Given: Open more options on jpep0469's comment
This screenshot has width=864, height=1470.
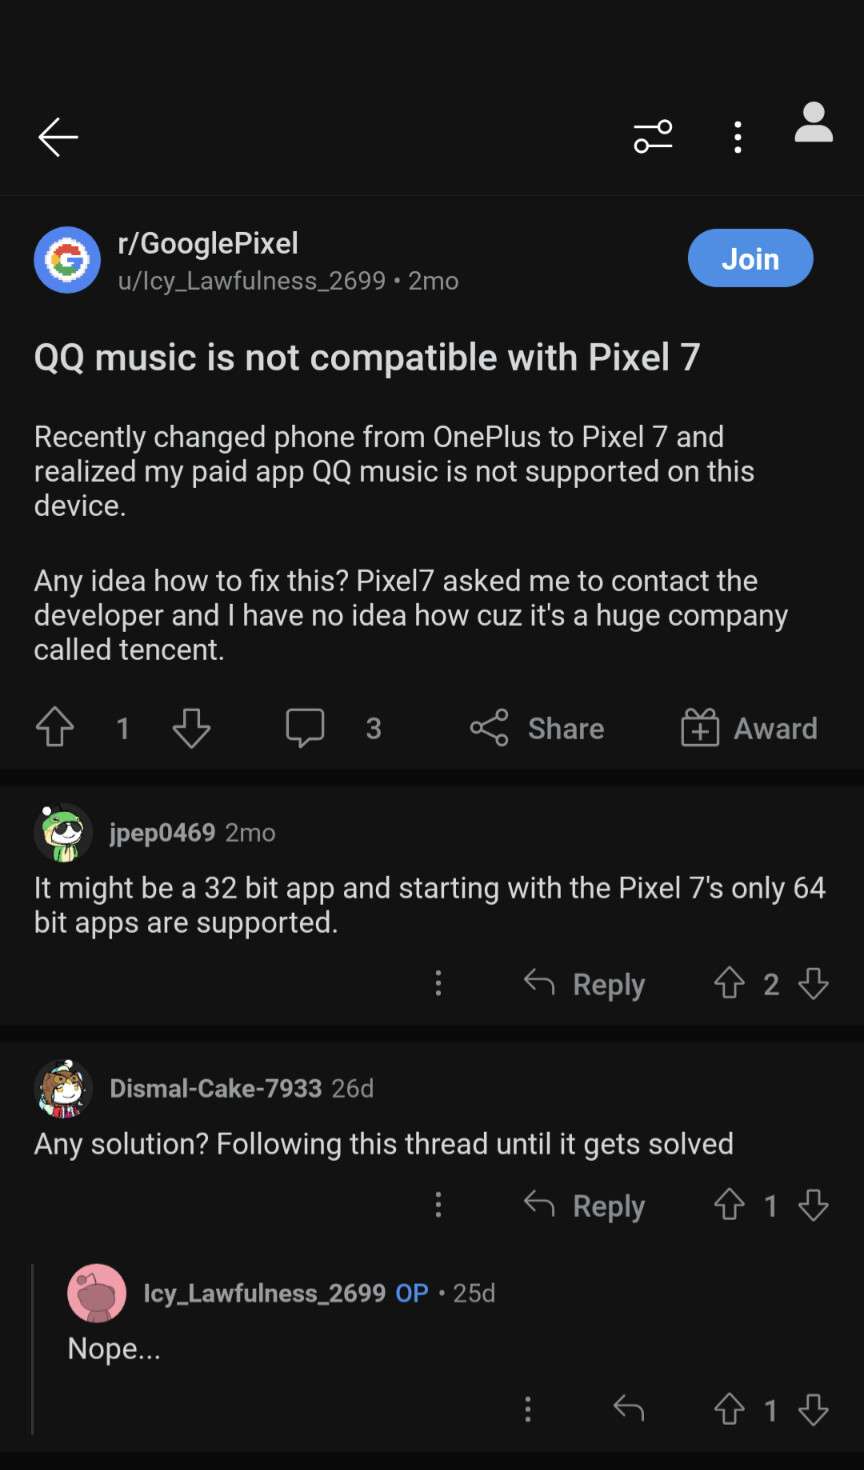Looking at the screenshot, I should [438, 984].
